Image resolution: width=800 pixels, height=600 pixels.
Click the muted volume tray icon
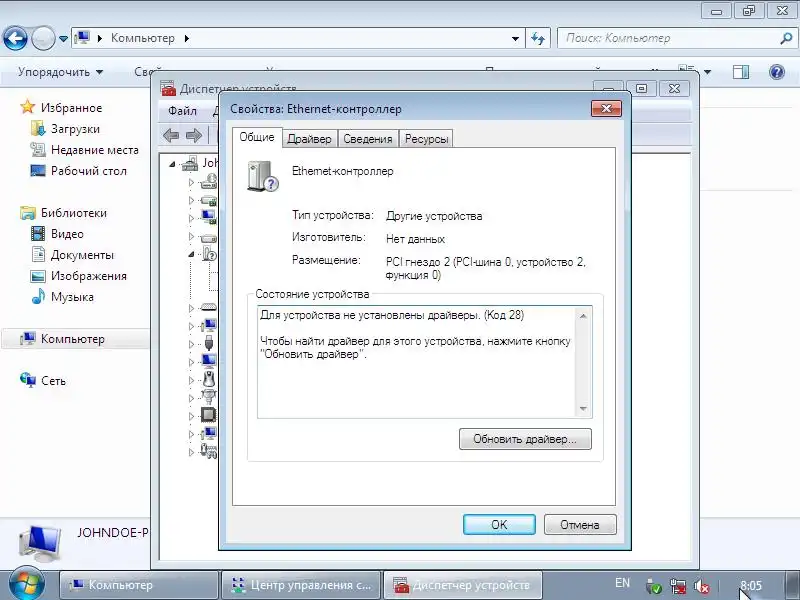pos(702,586)
